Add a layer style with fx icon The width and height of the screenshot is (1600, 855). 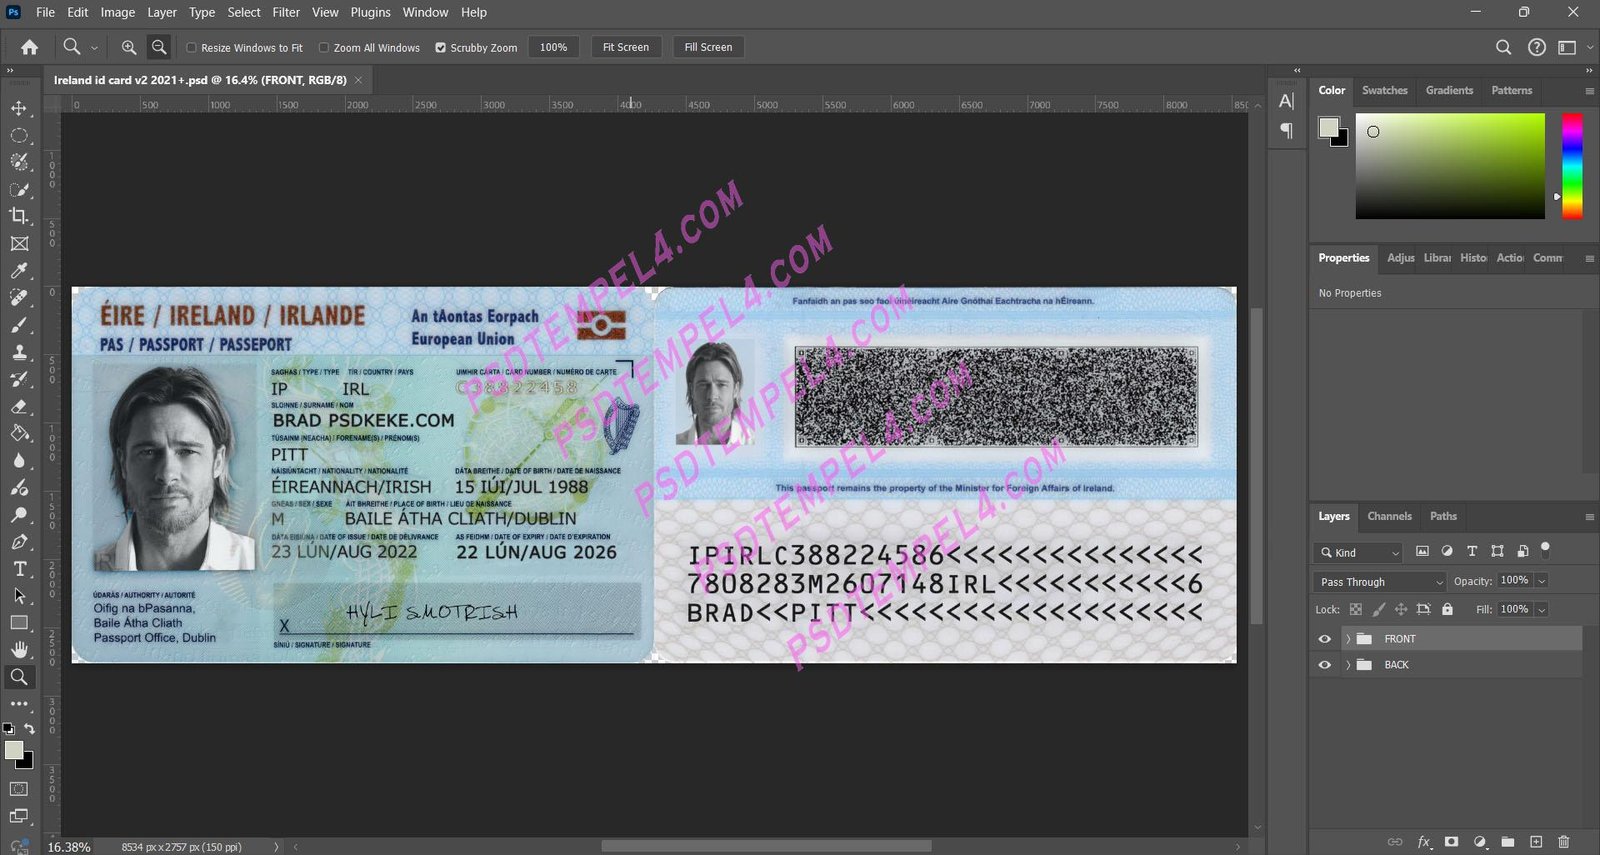(1424, 842)
